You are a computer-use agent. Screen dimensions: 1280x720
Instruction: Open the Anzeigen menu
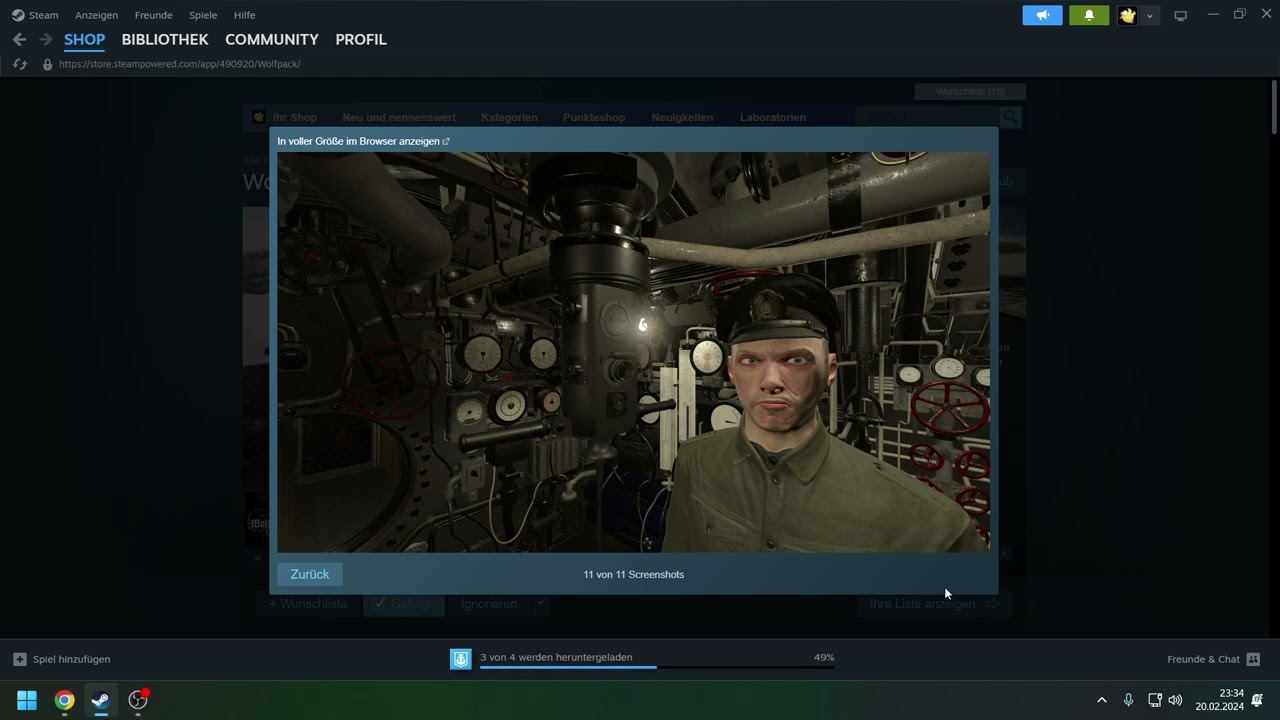pos(96,15)
